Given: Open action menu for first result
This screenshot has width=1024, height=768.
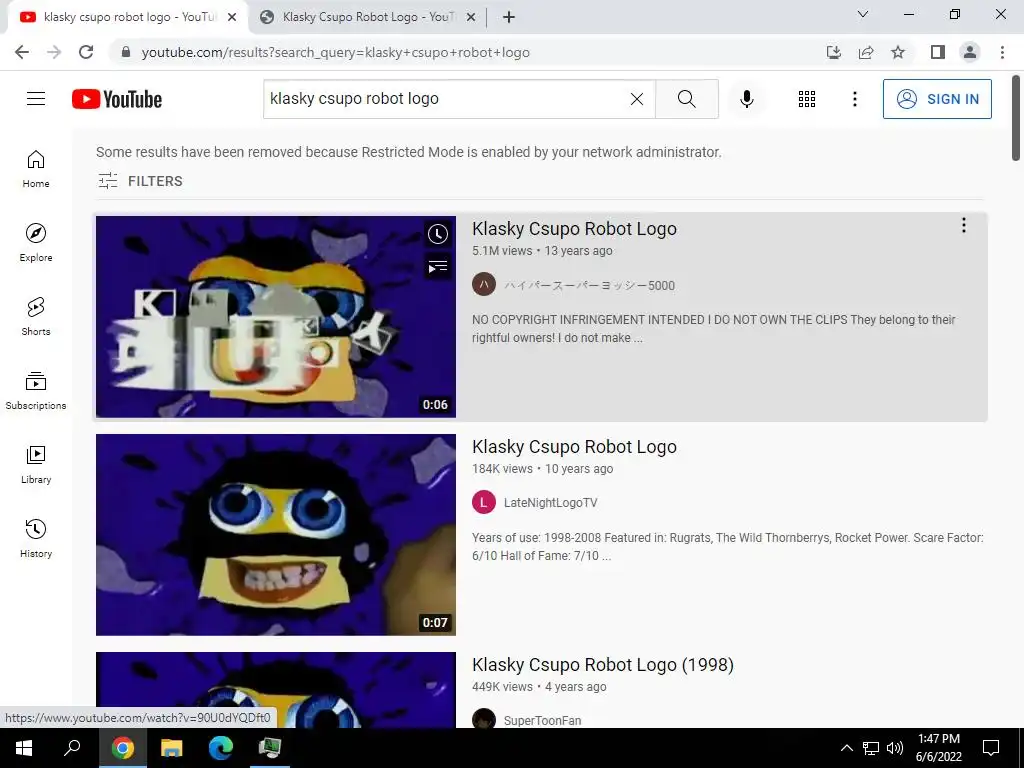Looking at the screenshot, I should click(x=963, y=225).
